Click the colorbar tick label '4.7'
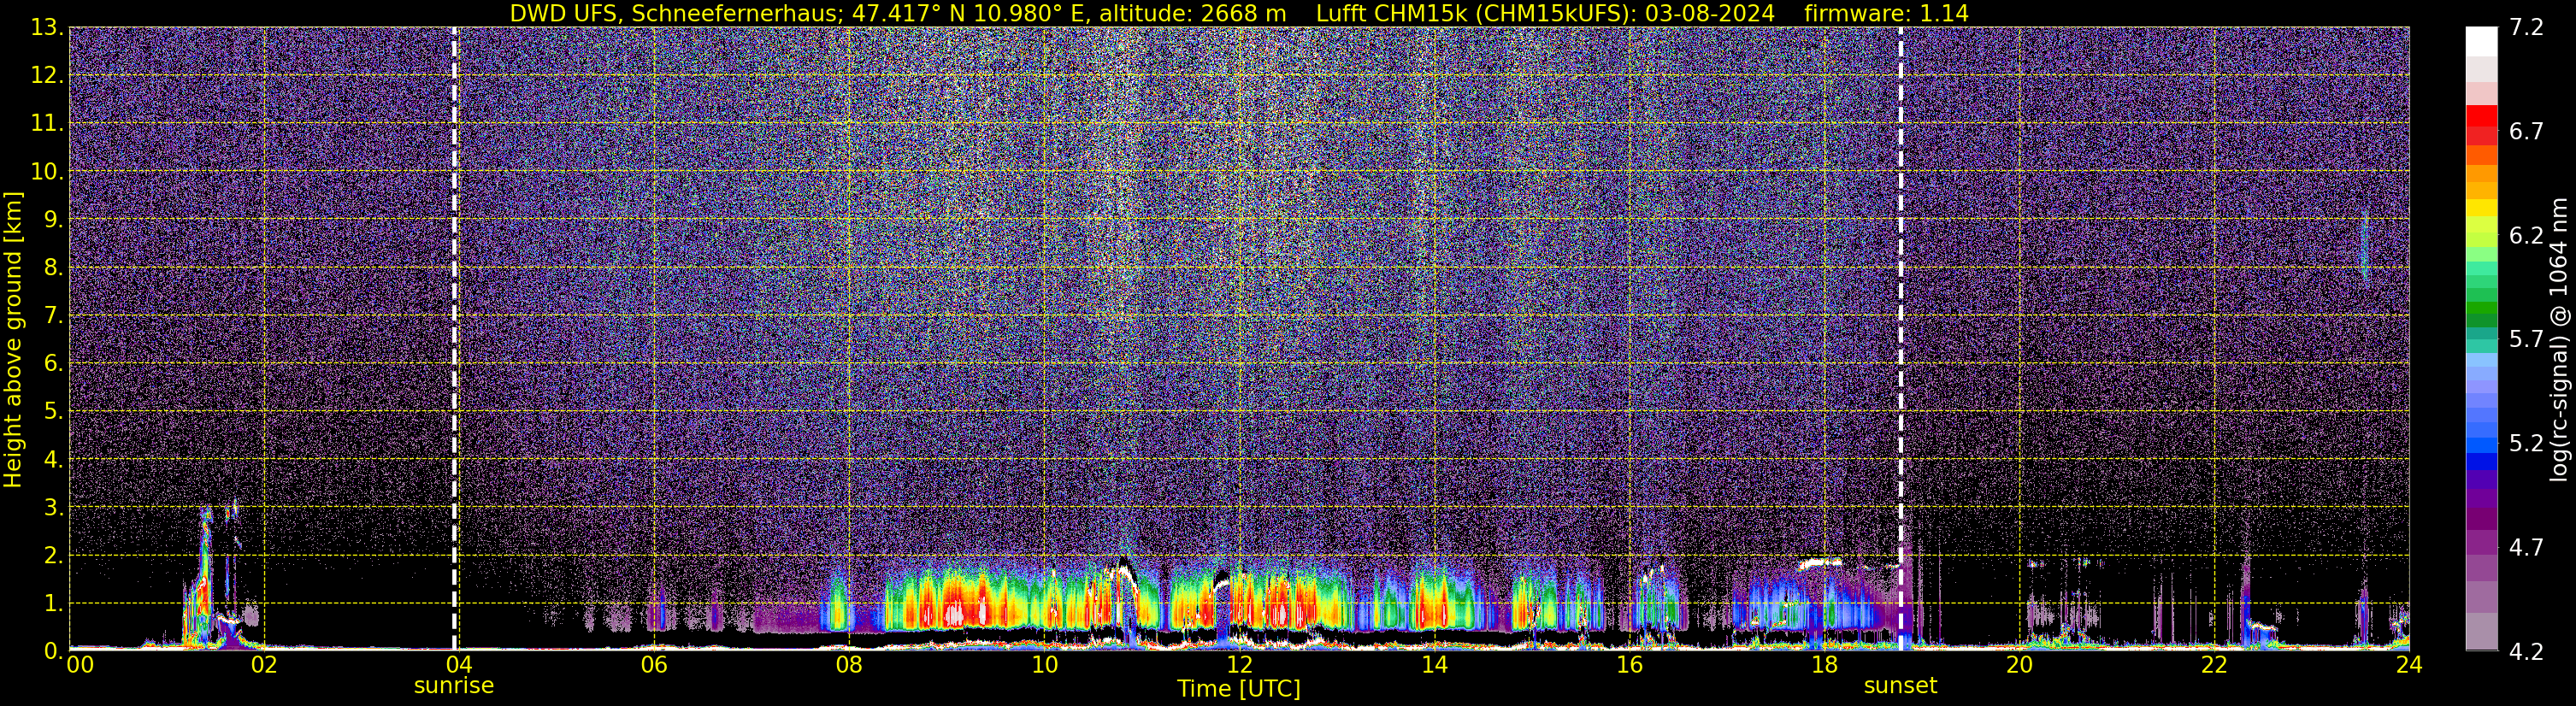Screen dimensions: 2576x706 2526,548
